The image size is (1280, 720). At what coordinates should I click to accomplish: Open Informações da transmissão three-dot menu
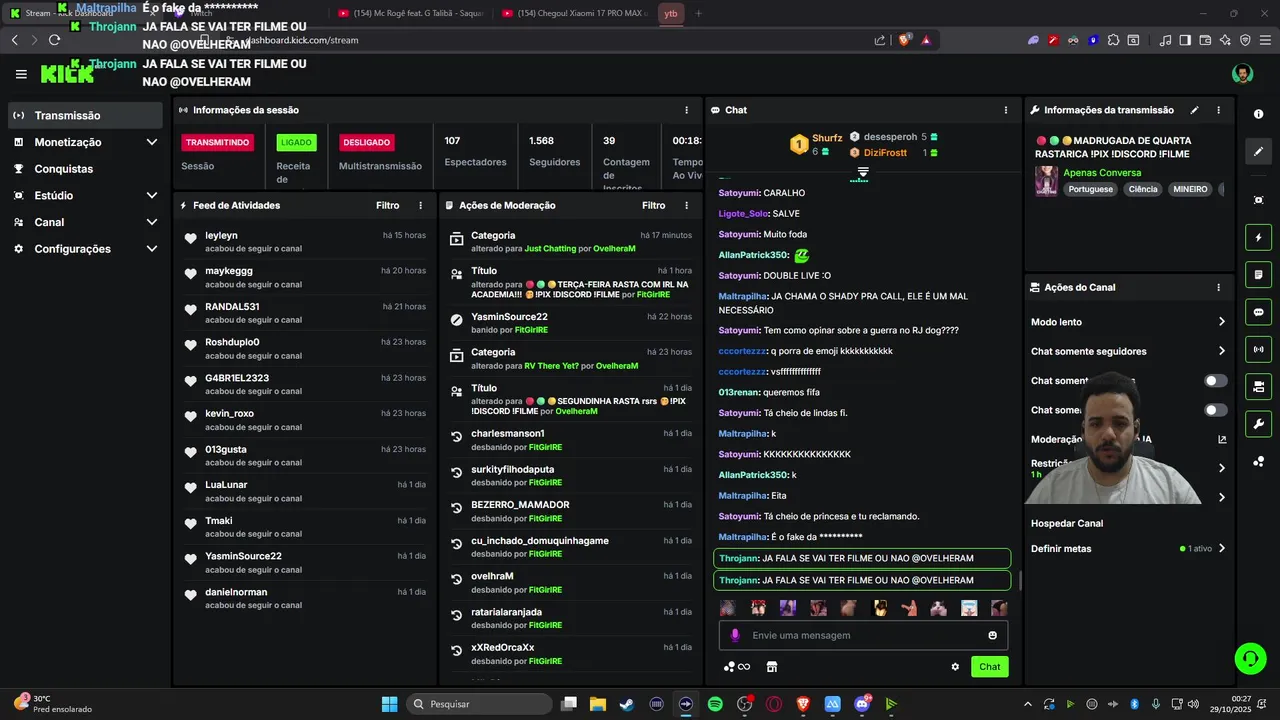point(1218,110)
